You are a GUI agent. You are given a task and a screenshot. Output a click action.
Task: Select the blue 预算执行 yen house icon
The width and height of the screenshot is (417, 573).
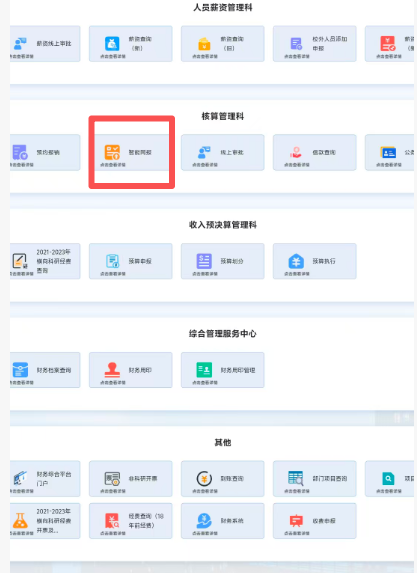[296, 261]
